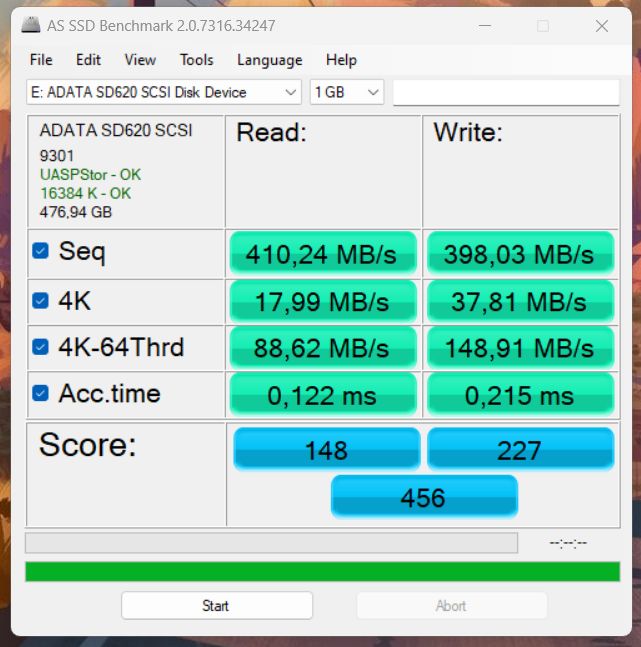Open the Language menu
Image resolution: width=641 pixels, height=647 pixels.
click(x=270, y=60)
